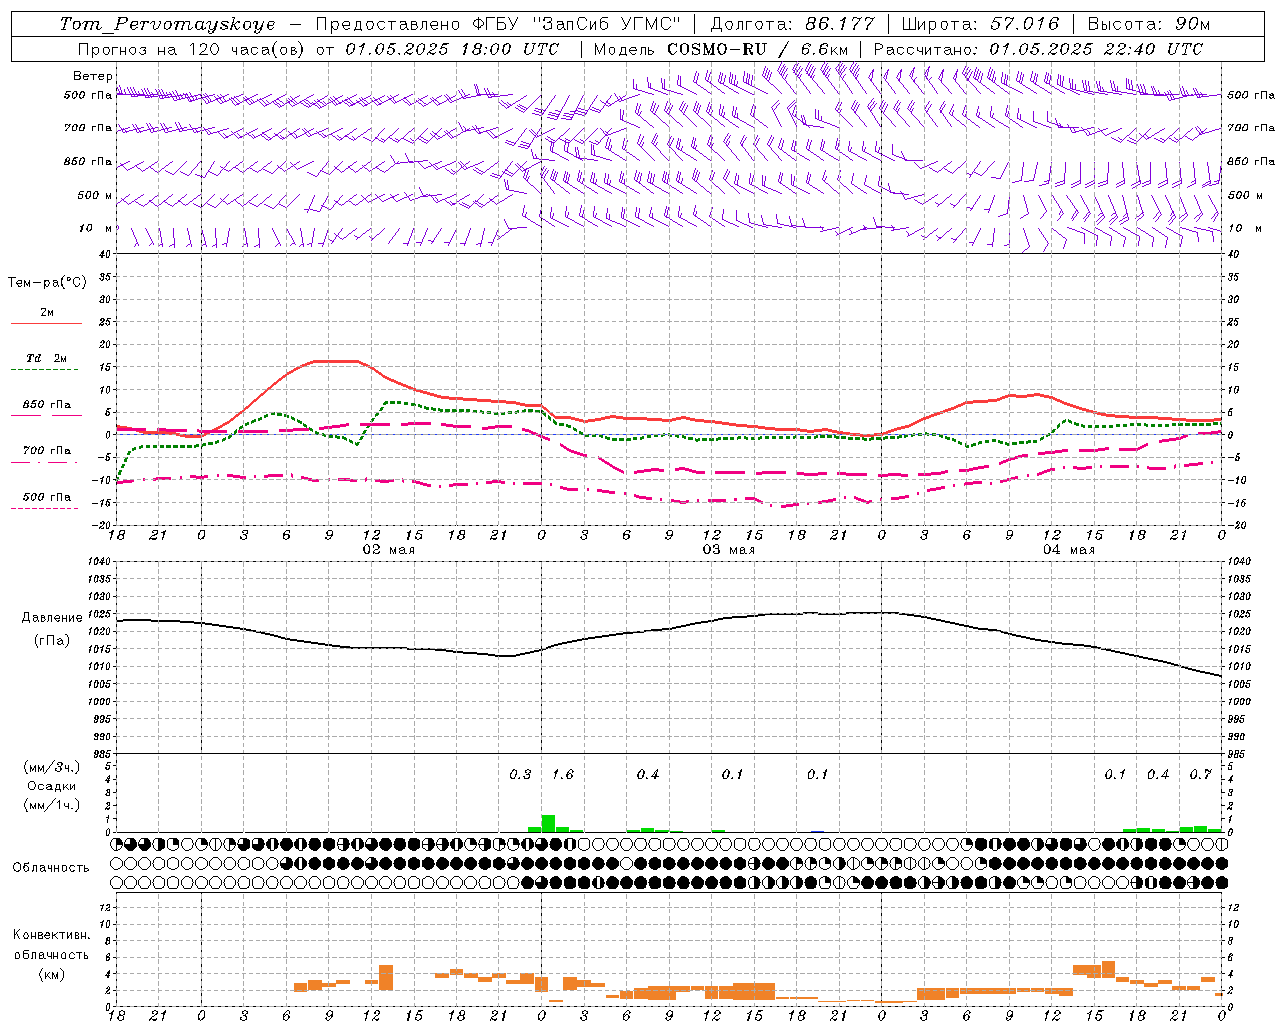The width and height of the screenshot is (1280, 1024).
Task: Click the 'Ветер' wind panel label
Action: pyautogui.click(x=93, y=76)
